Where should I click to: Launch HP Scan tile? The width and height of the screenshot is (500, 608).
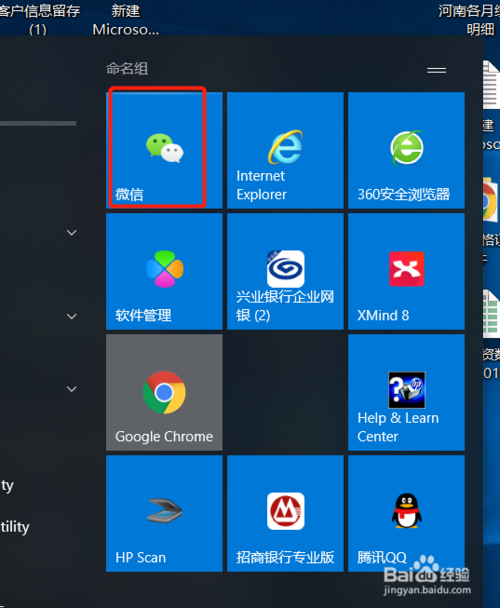164,513
